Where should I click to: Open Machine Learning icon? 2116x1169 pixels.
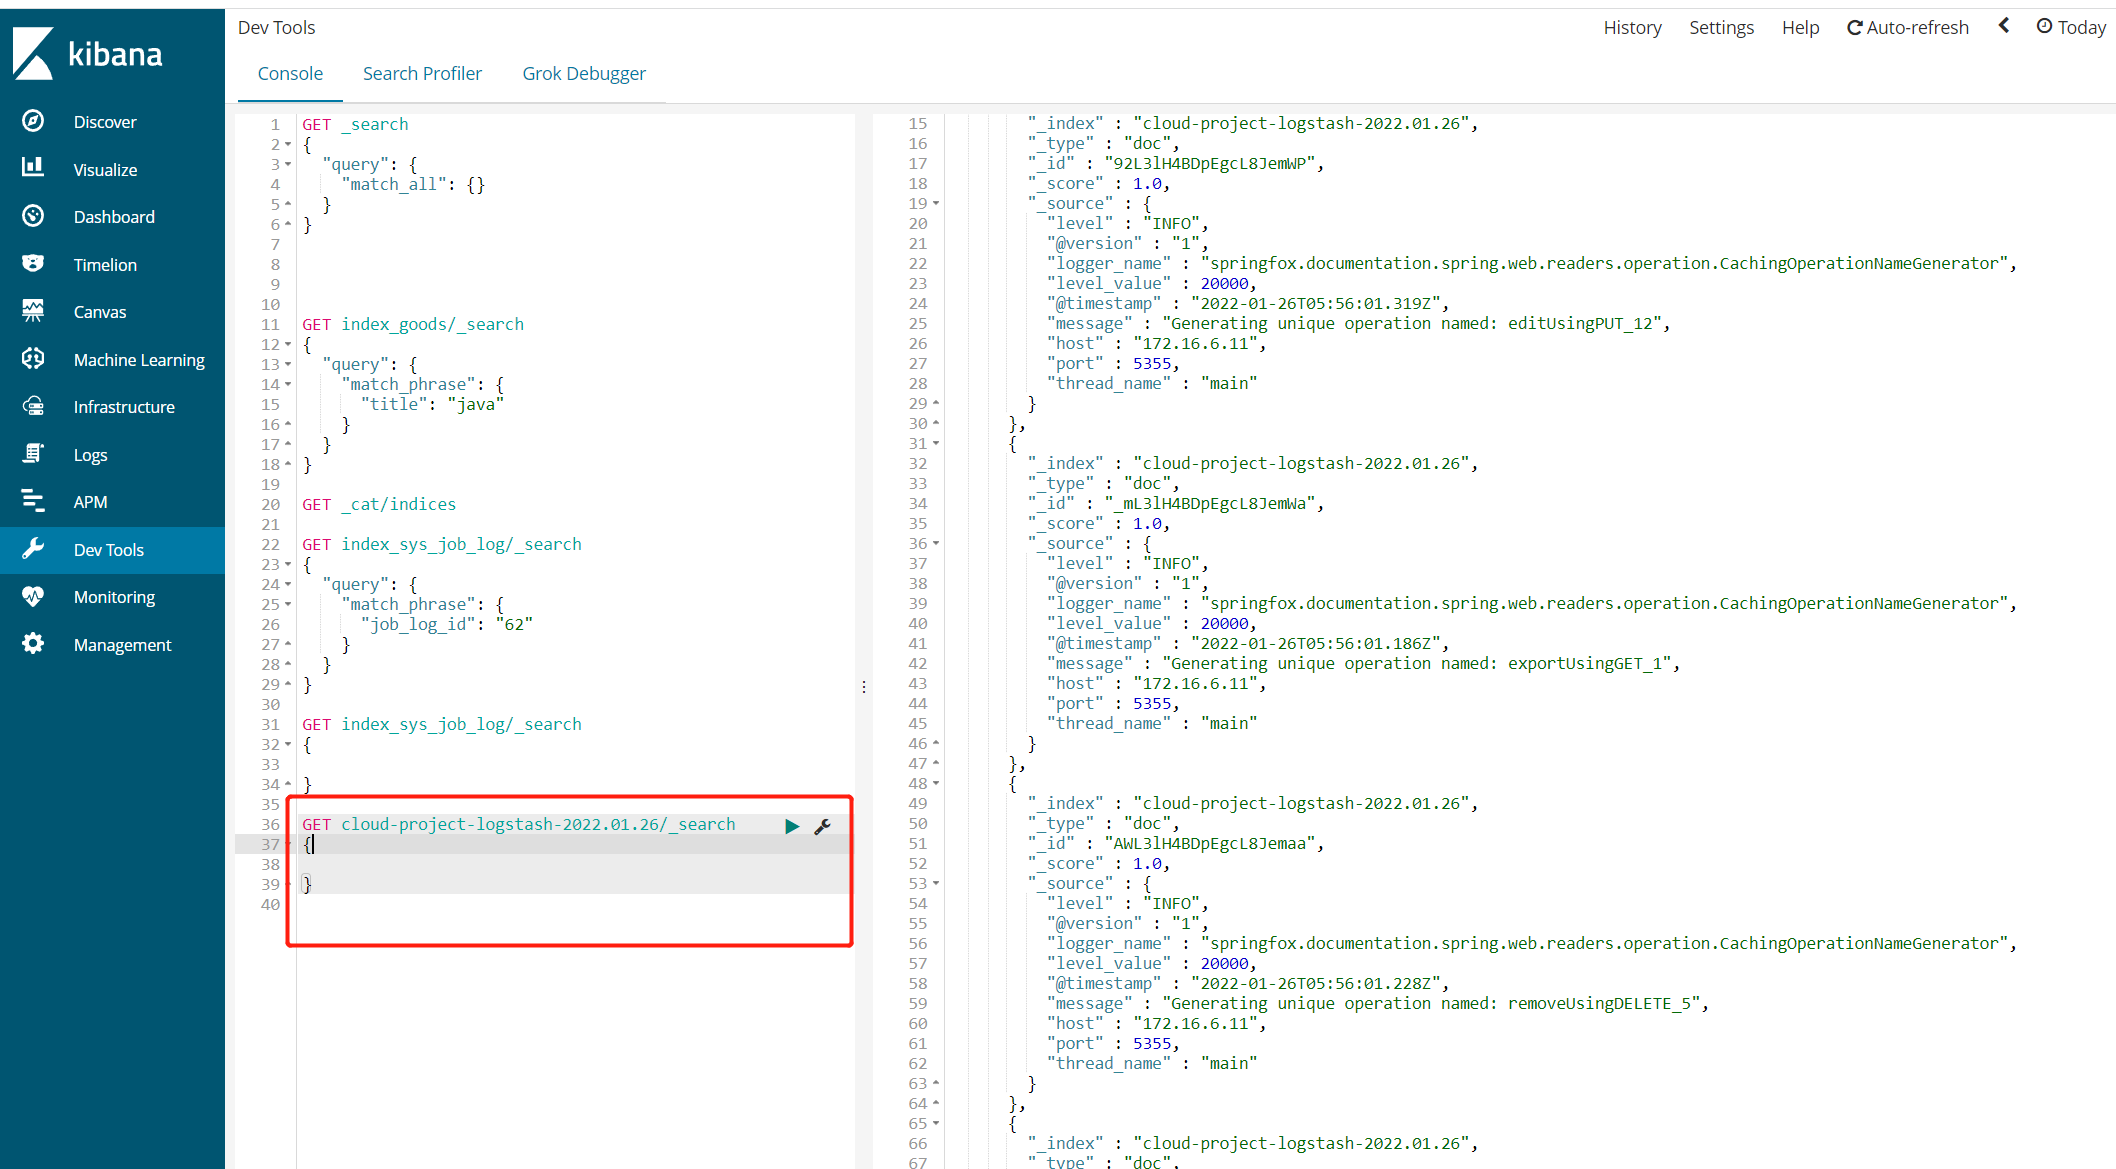click(33, 359)
